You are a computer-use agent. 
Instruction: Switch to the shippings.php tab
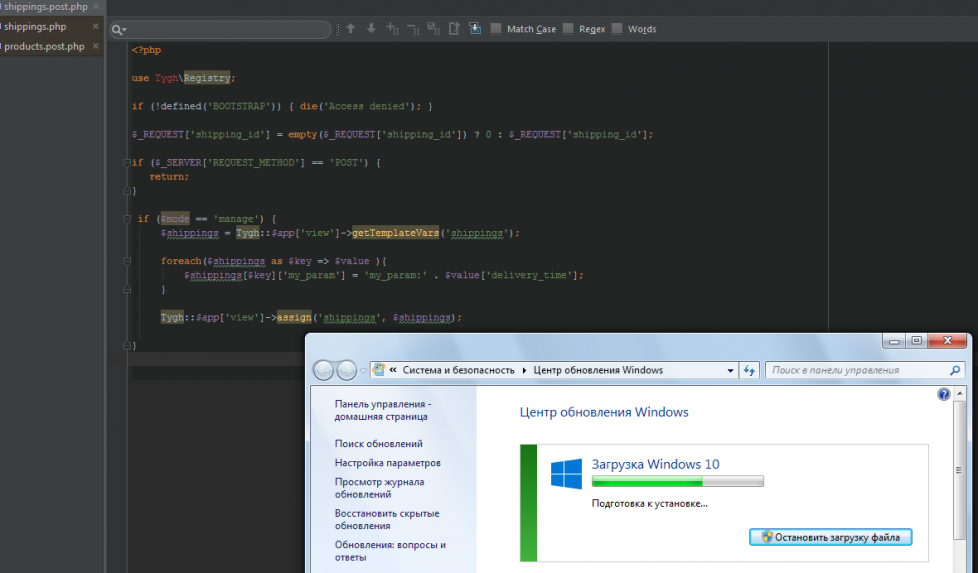(x=33, y=26)
